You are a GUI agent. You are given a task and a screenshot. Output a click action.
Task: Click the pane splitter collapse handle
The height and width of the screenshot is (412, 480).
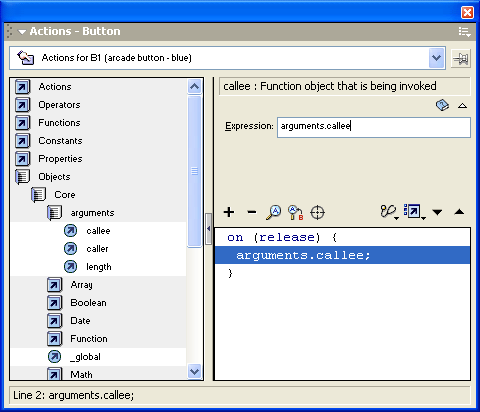(209, 229)
